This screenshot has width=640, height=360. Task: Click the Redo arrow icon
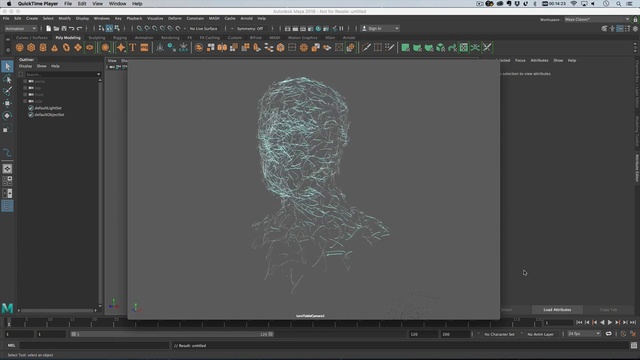80,29
